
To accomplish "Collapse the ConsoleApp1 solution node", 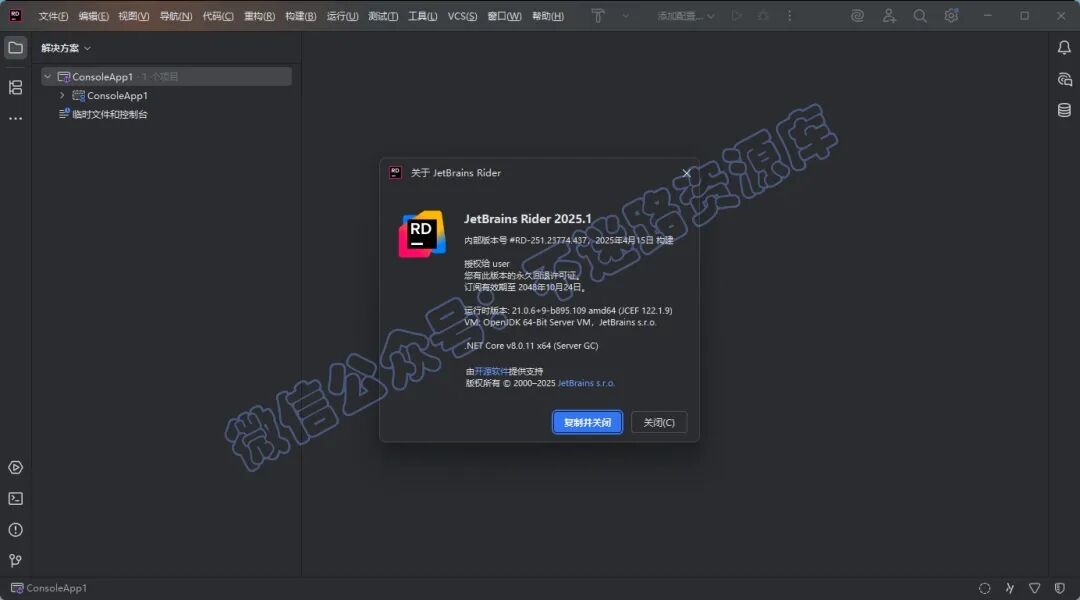I will (x=47, y=76).
